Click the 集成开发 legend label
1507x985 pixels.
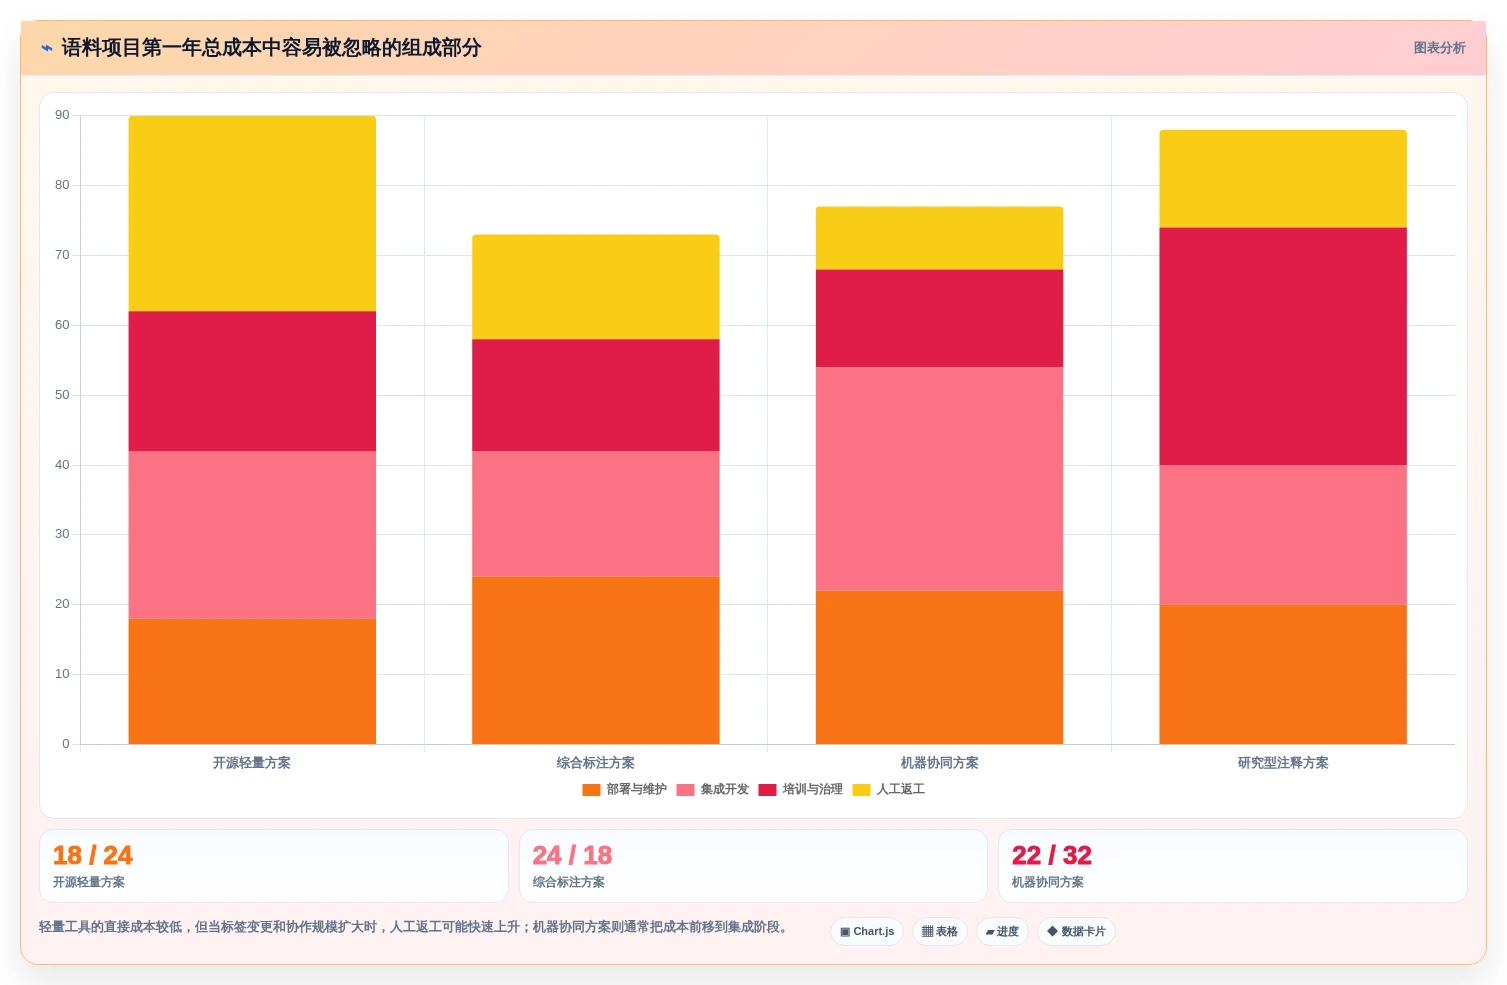click(724, 790)
